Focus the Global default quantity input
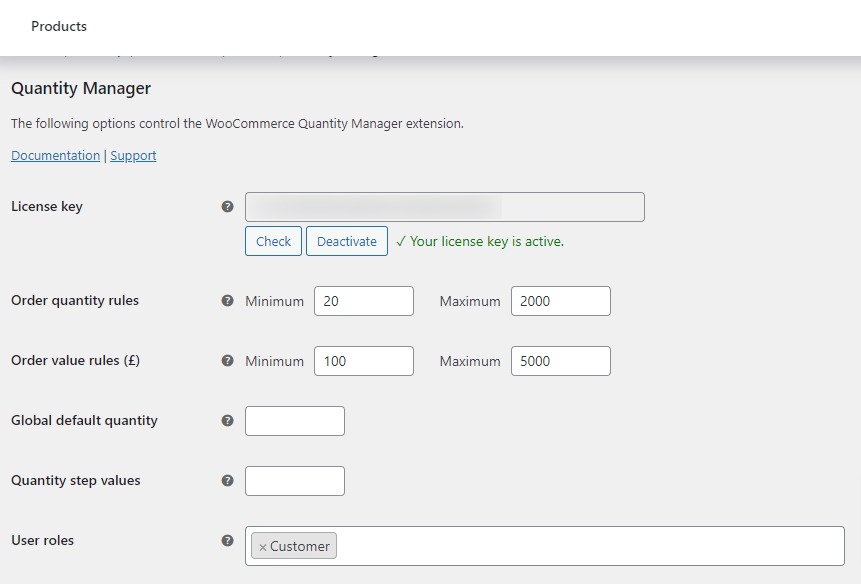The width and height of the screenshot is (861, 584). click(294, 420)
